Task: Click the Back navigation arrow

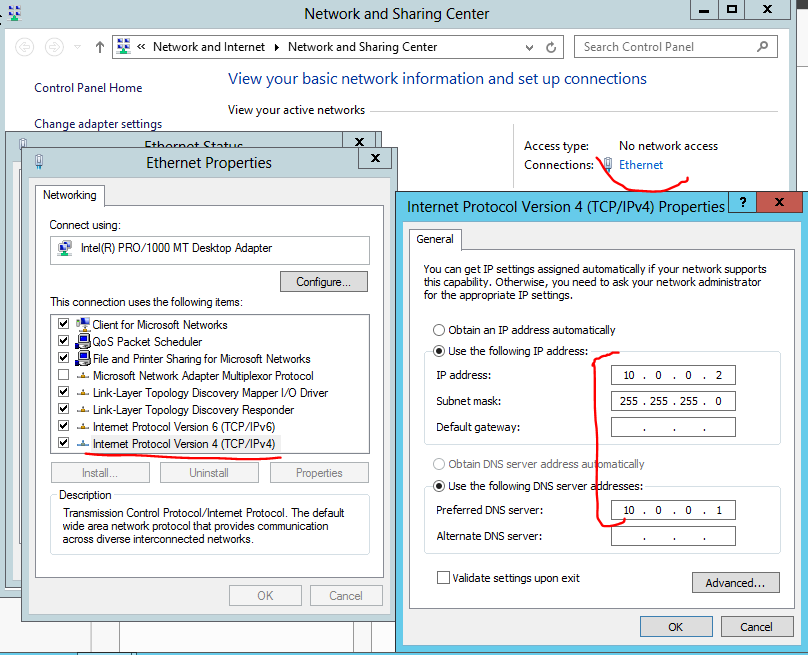Action: (24, 47)
